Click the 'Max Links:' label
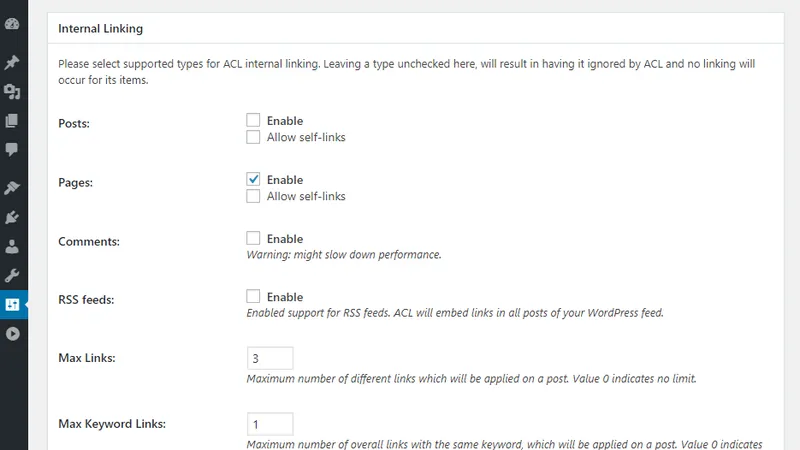Screen dimensions: 800x450 click(x=87, y=358)
